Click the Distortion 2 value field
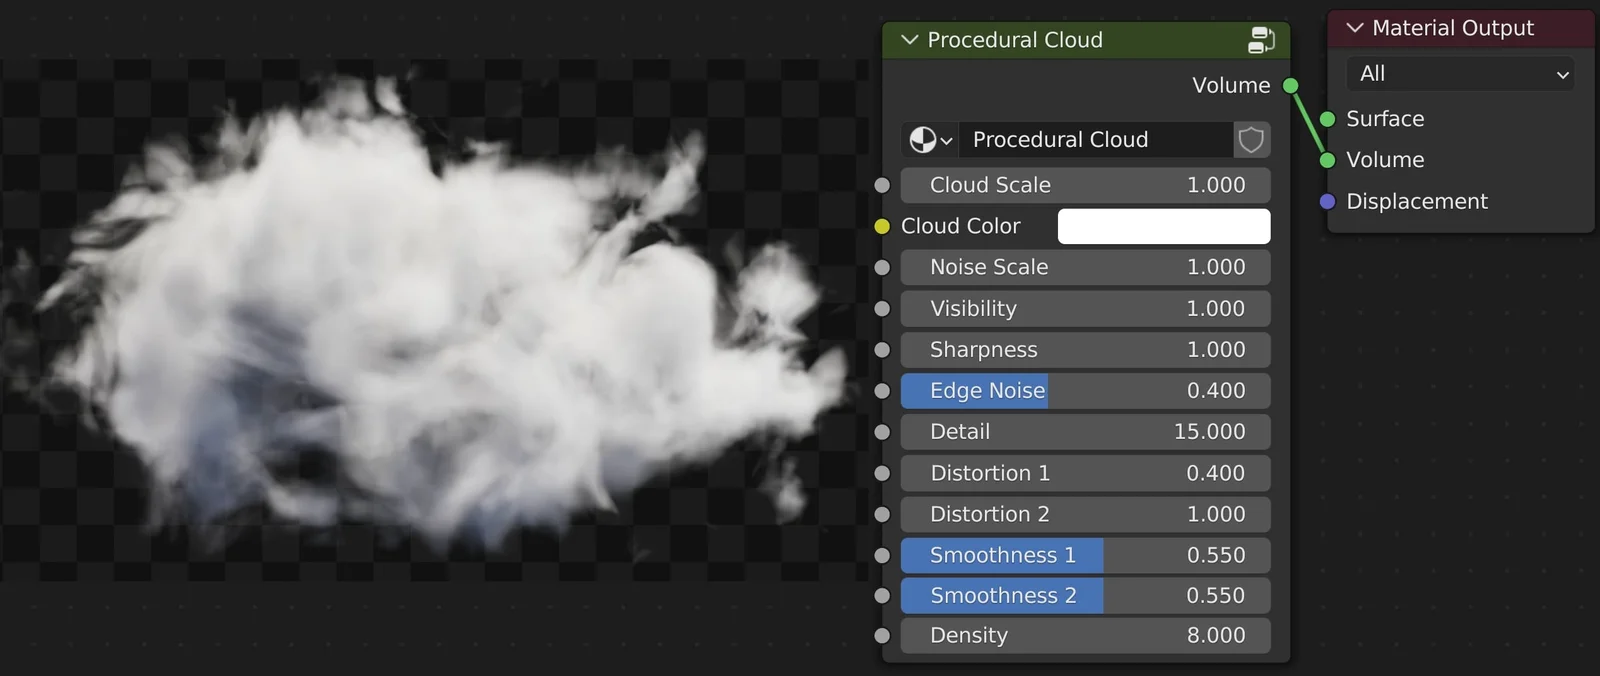Image resolution: width=1600 pixels, height=676 pixels. (1086, 514)
